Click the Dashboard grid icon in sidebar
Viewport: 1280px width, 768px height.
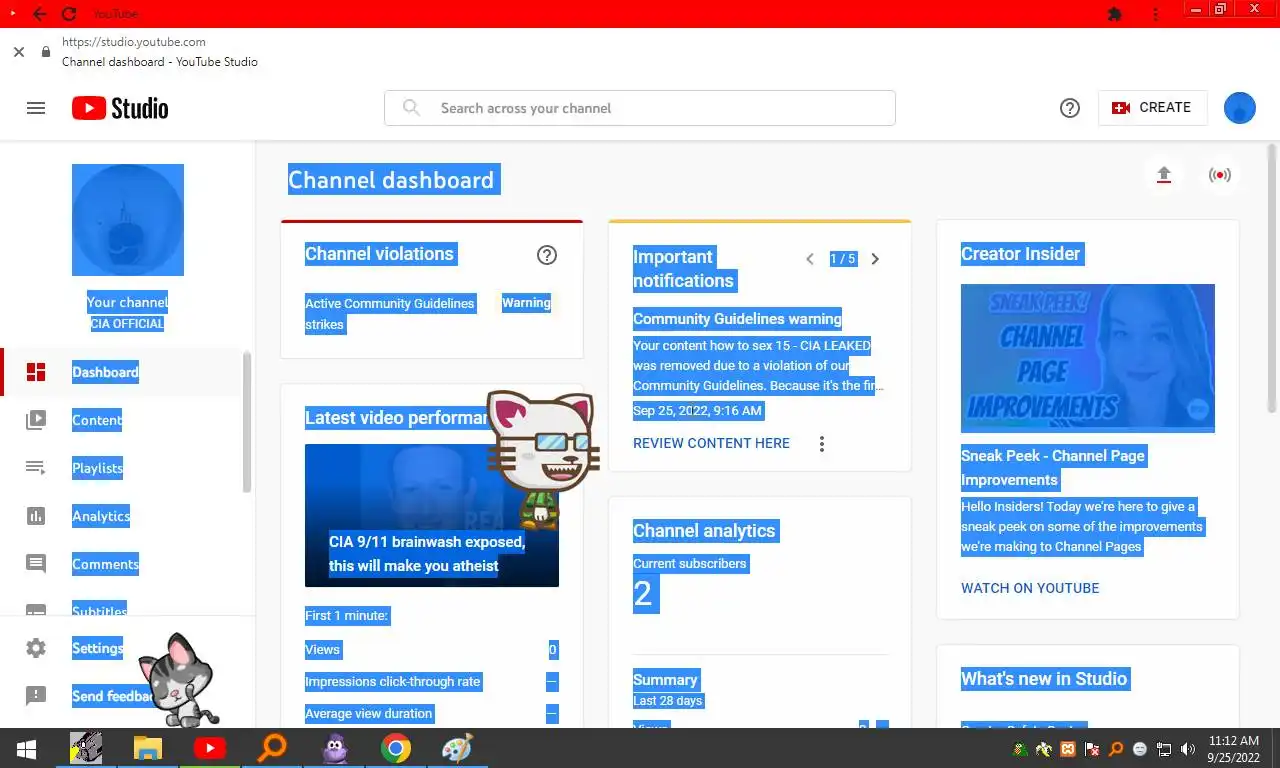36,372
